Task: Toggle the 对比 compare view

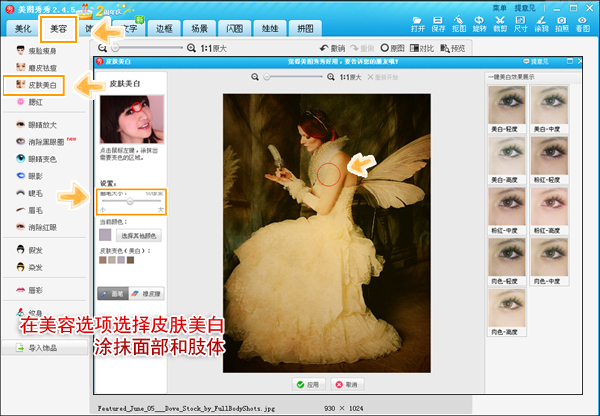Action: click(x=417, y=47)
